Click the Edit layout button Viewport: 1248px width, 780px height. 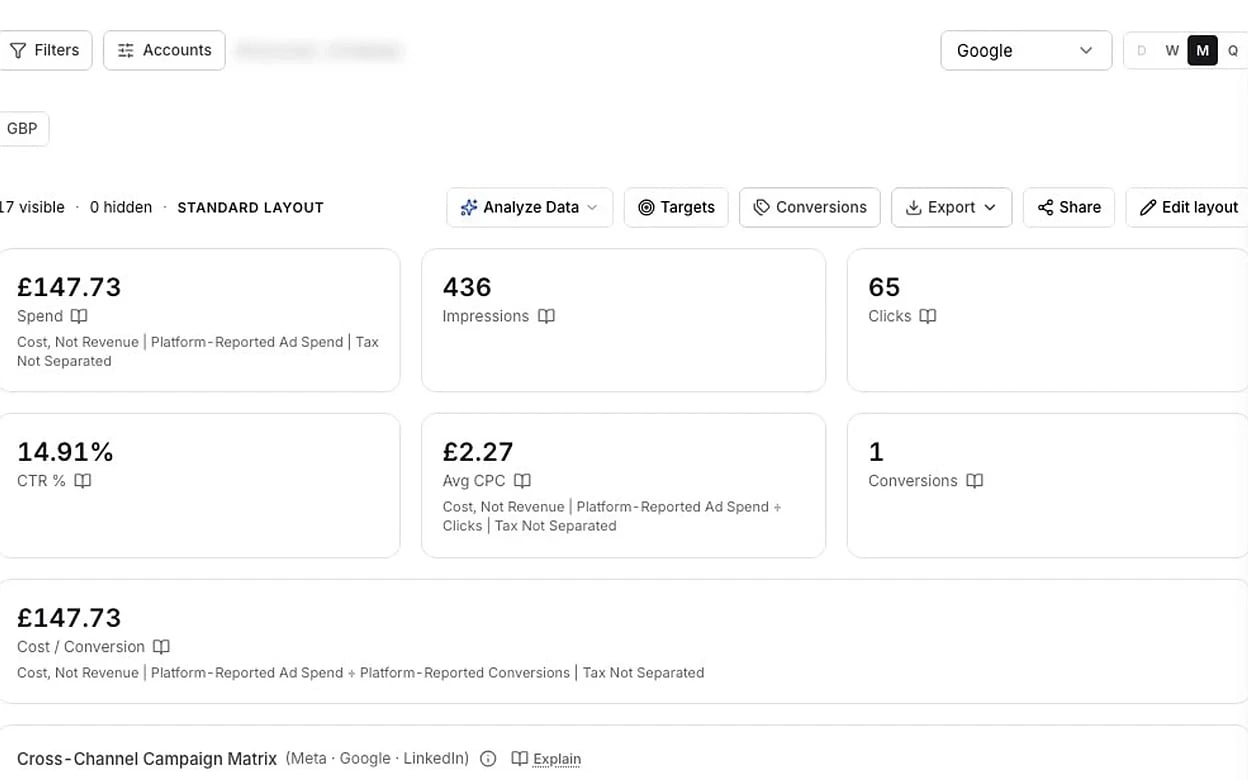(x=1188, y=207)
